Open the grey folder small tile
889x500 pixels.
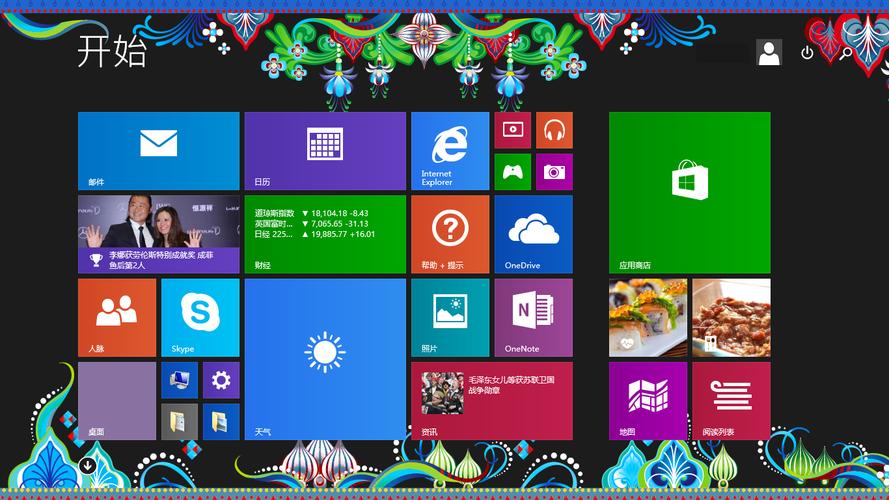tap(180, 422)
